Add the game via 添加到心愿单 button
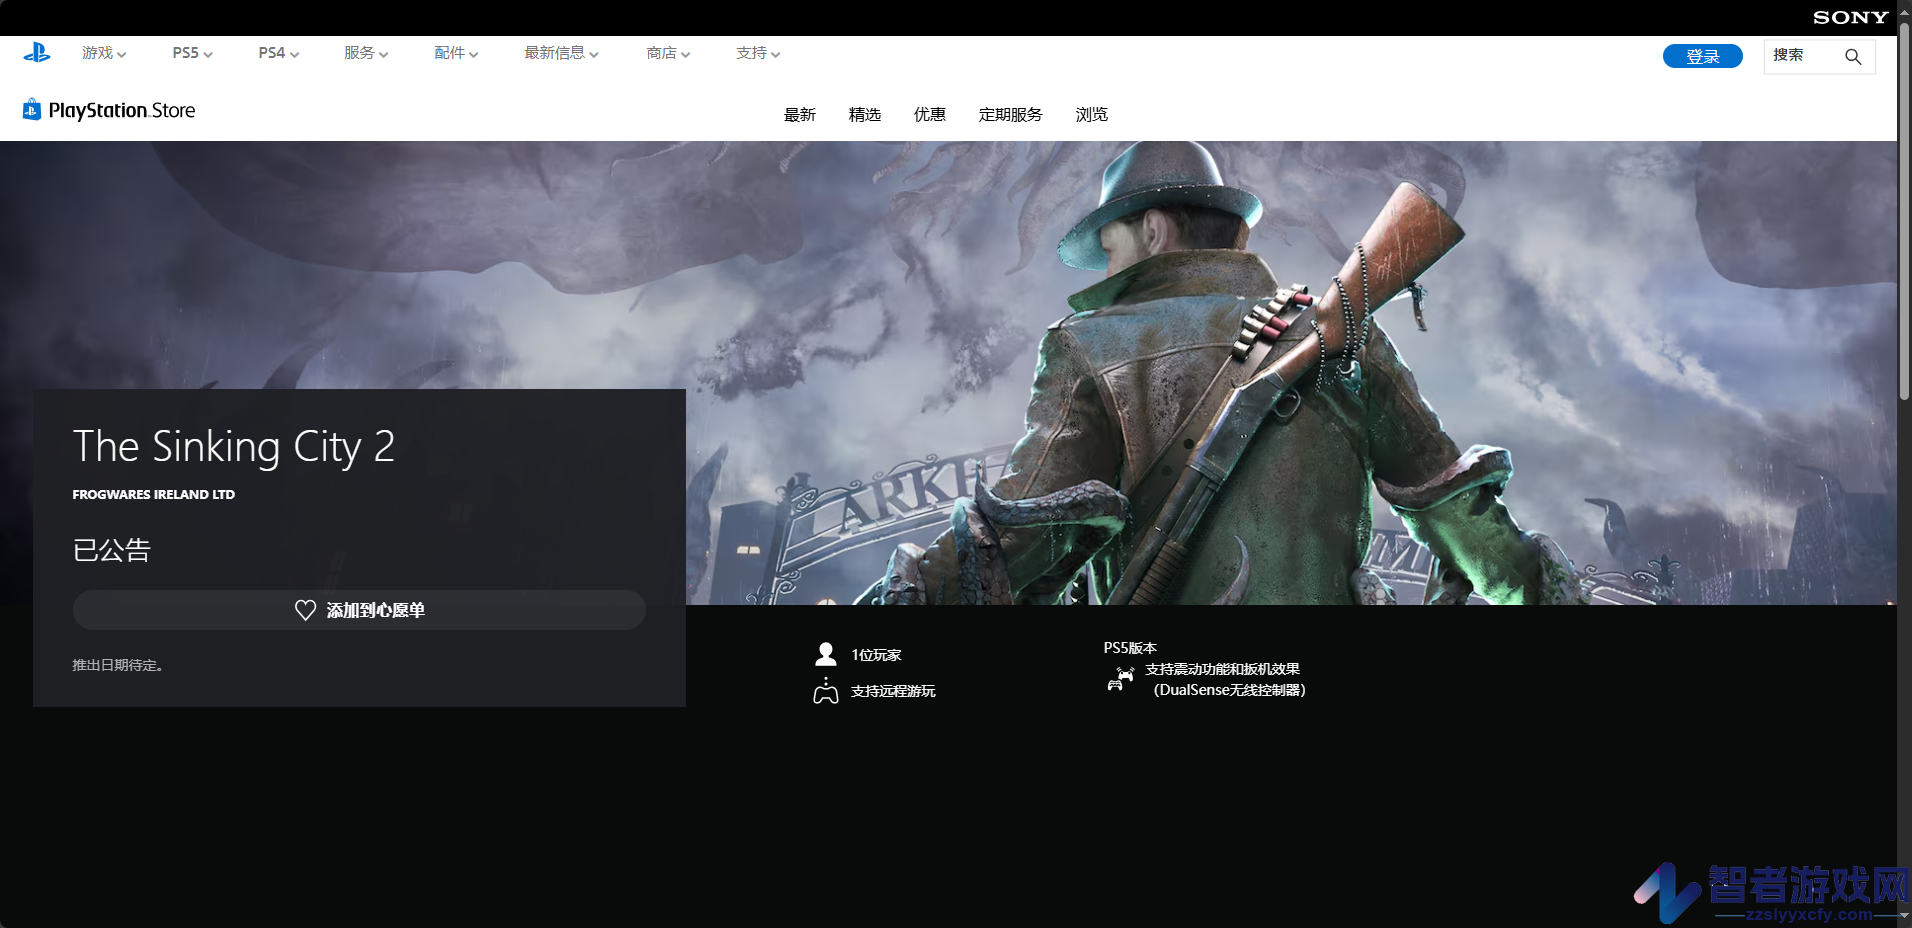Image resolution: width=1912 pixels, height=928 pixels. (359, 610)
